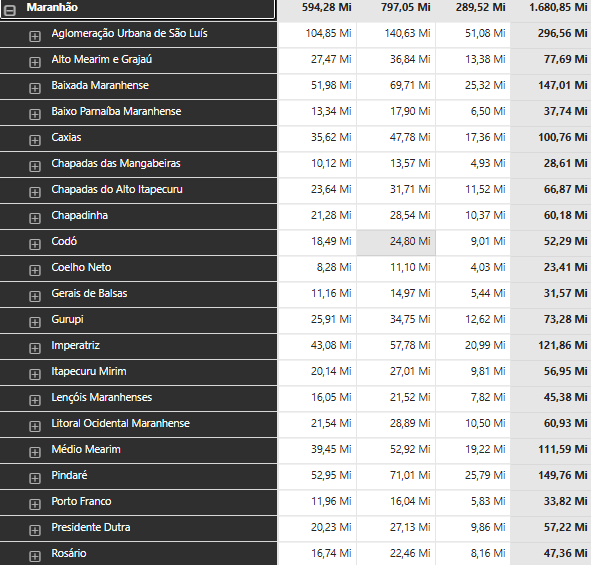Select Litoral Ocidental Maranhense row label
The width and height of the screenshot is (591, 565).
[x=121, y=423]
